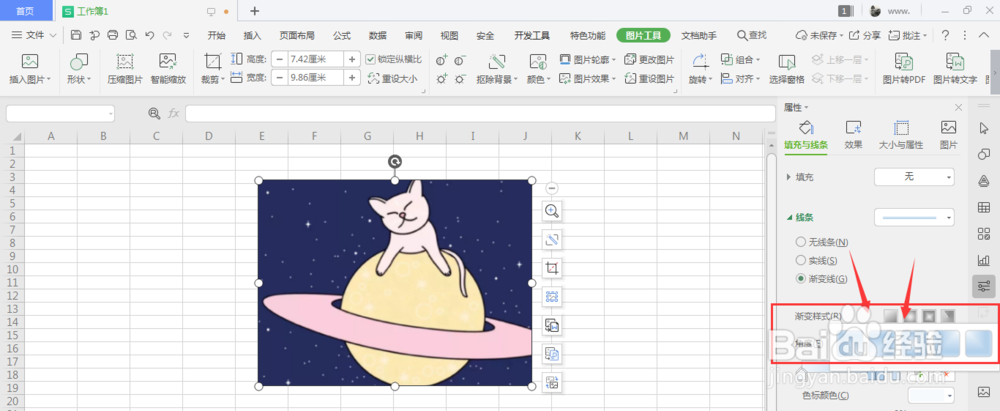This screenshot has height=411, width=1000.
Task: Click the select tool arrow in right sidebar
Action: 983,128
